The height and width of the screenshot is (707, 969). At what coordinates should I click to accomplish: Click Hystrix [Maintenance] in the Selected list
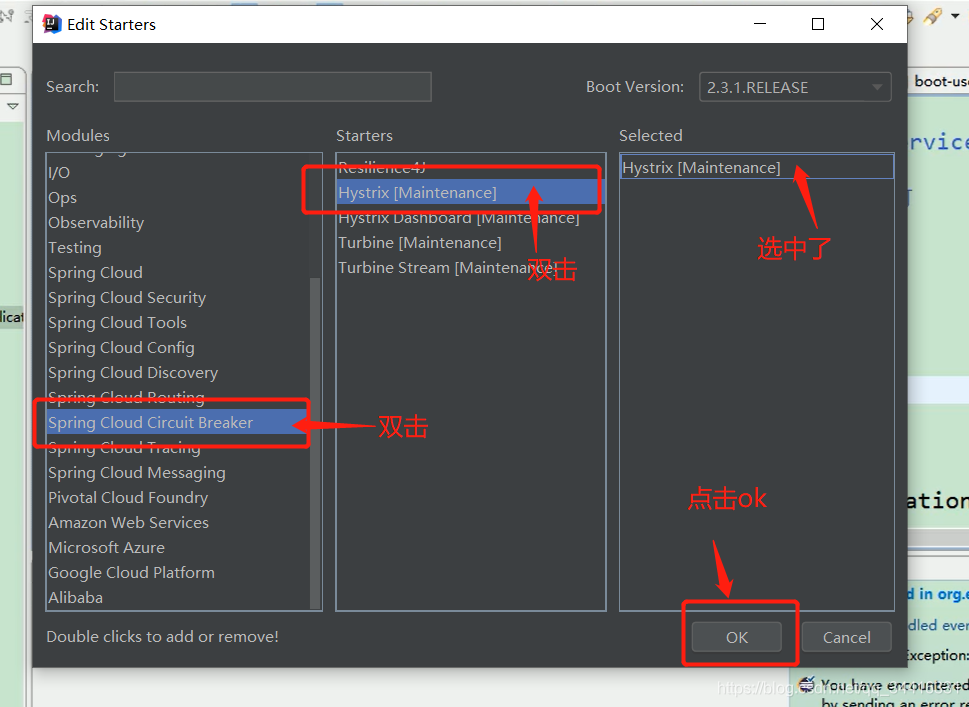757,167
